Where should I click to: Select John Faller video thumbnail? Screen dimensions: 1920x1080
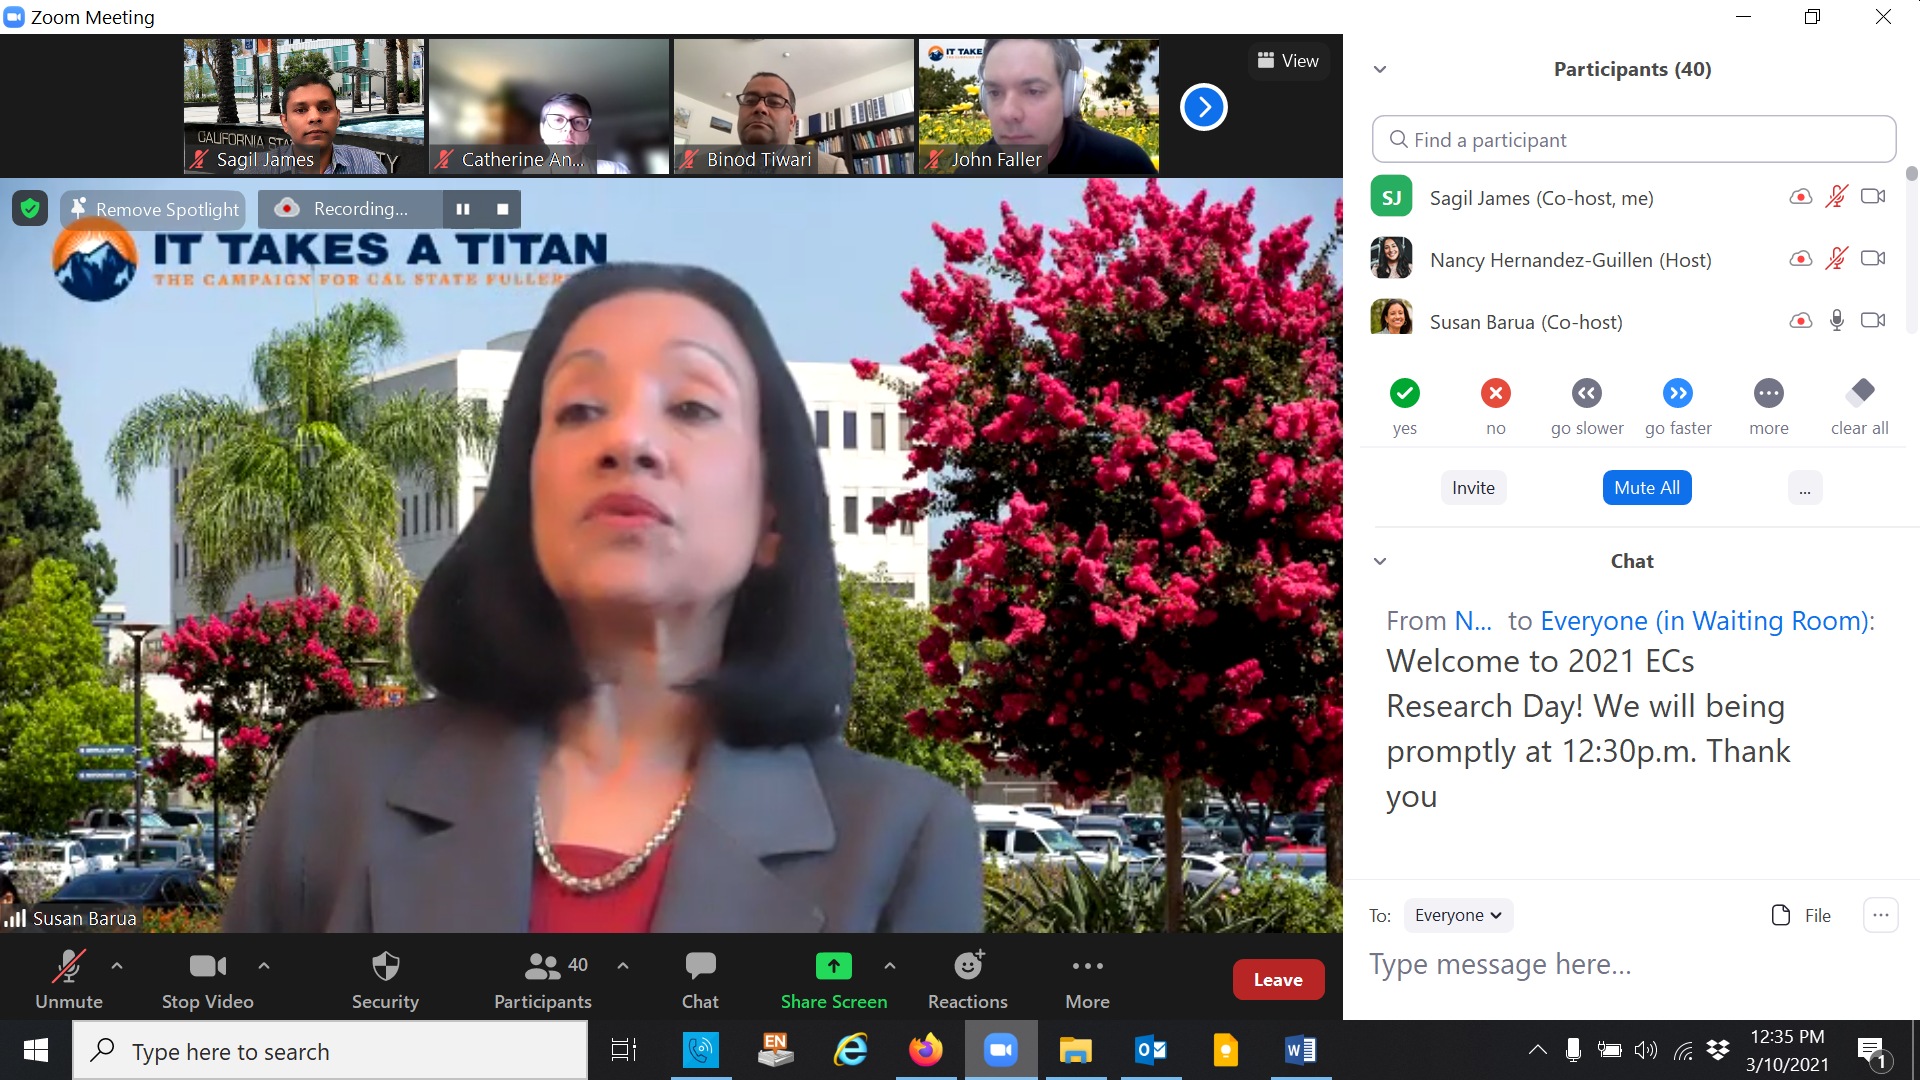point(1039,106)
